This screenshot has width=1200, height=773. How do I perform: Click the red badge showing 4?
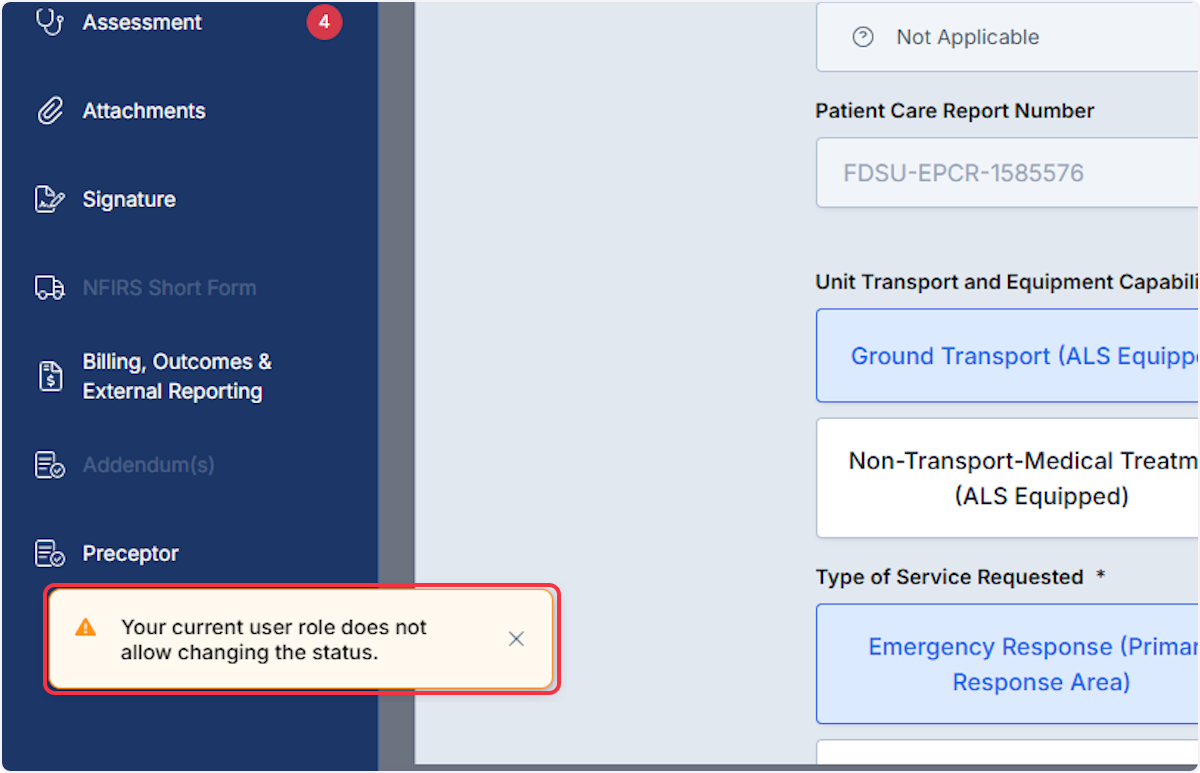click(x=324, y=22)
